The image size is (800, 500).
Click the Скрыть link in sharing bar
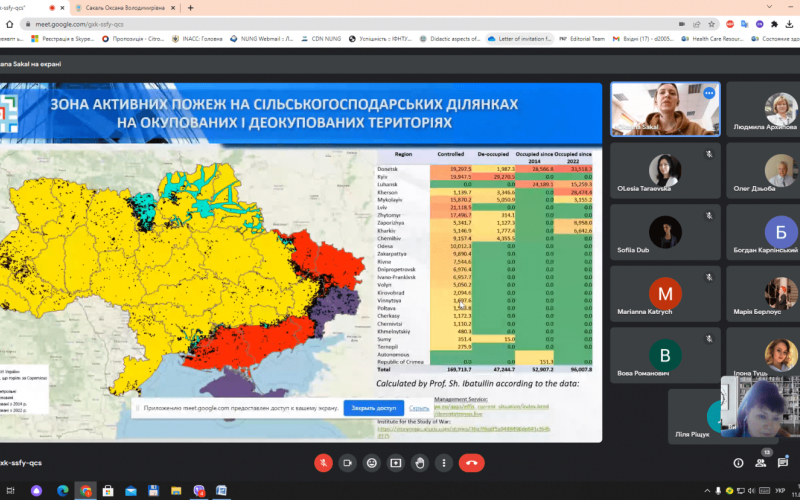click(x=419, y=408)
